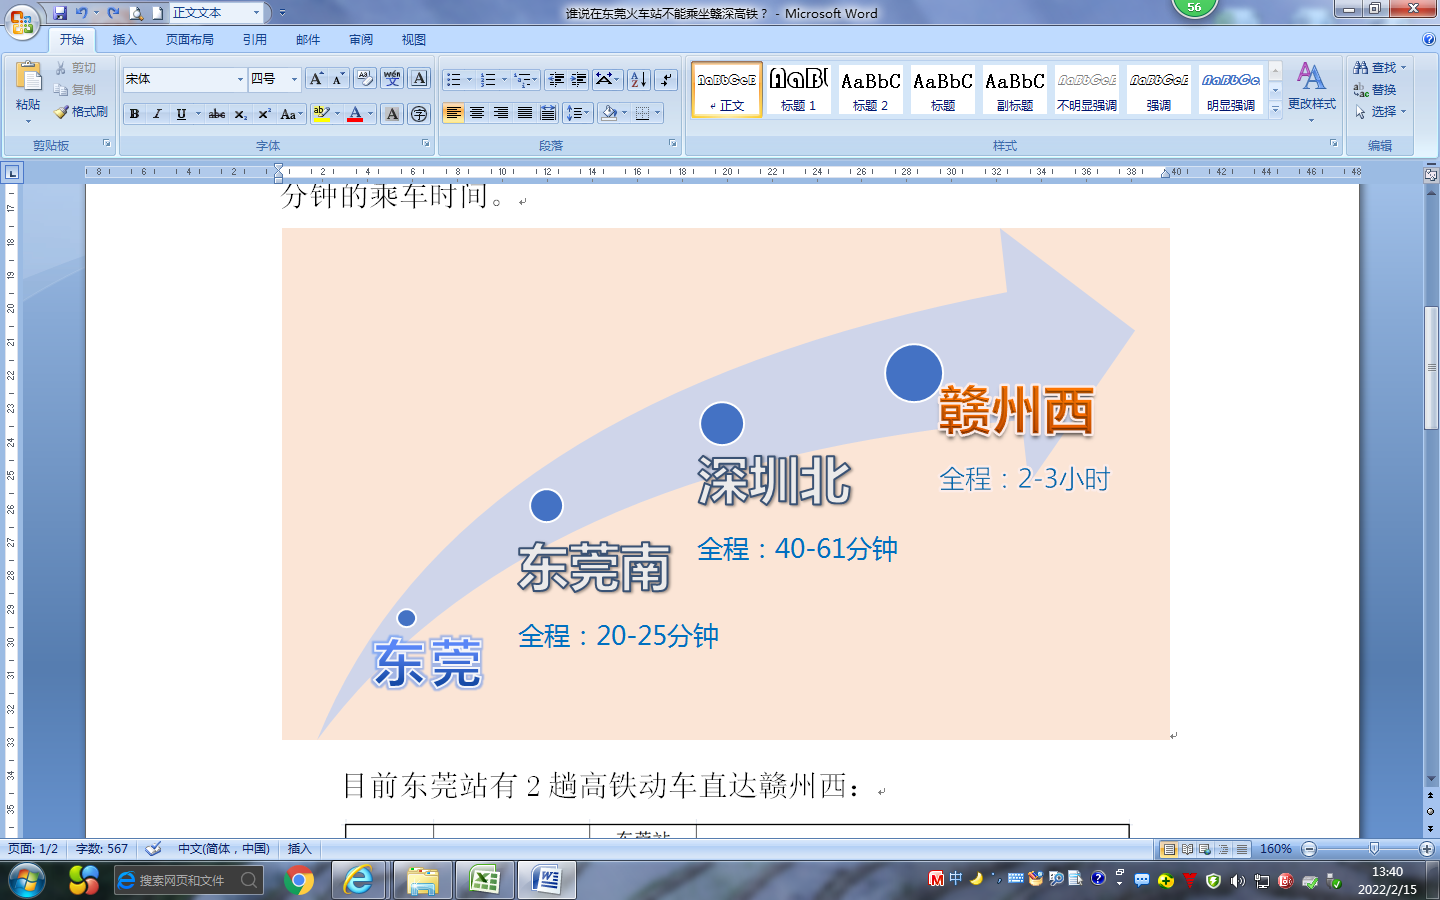Toggle italic formatting
The width and height of the screenshot is (1440, 900).
[157, 114]
